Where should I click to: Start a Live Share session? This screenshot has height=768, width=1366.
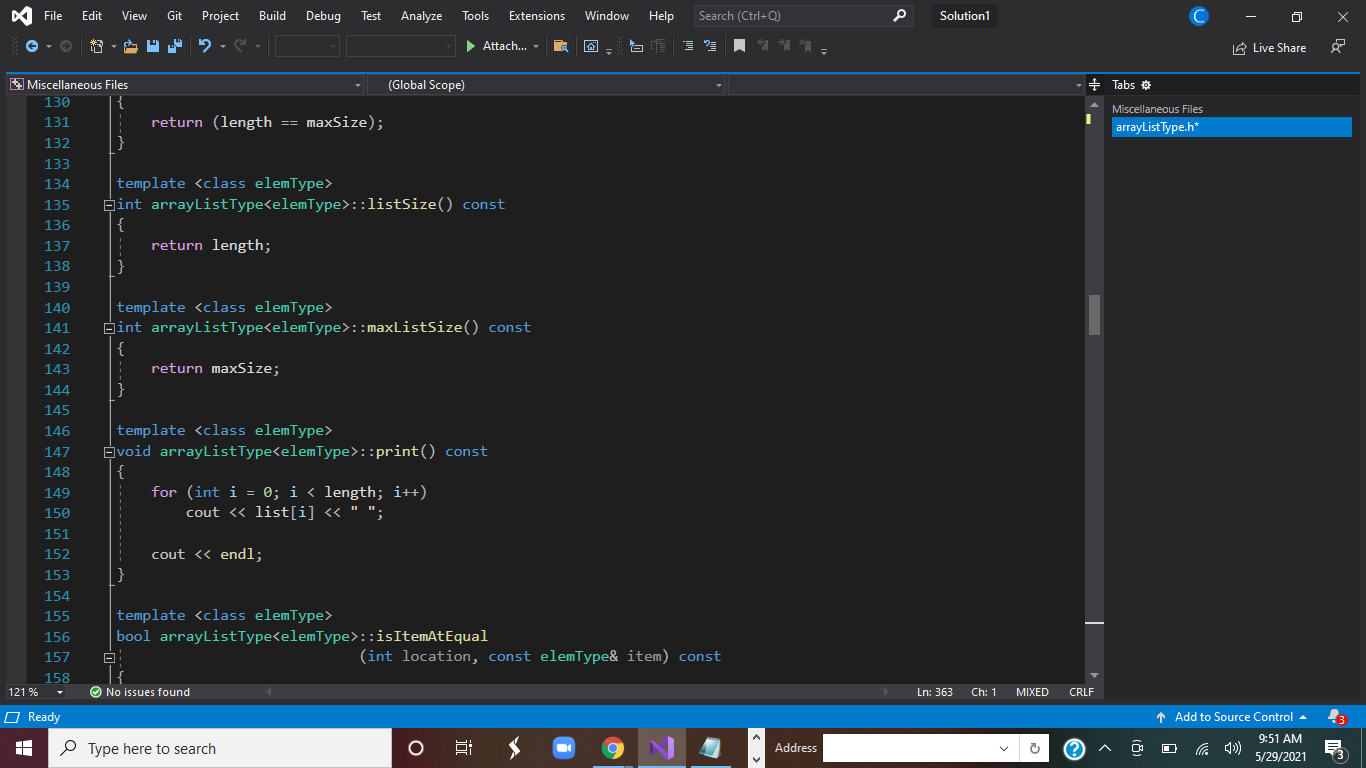pos(1270,47)
